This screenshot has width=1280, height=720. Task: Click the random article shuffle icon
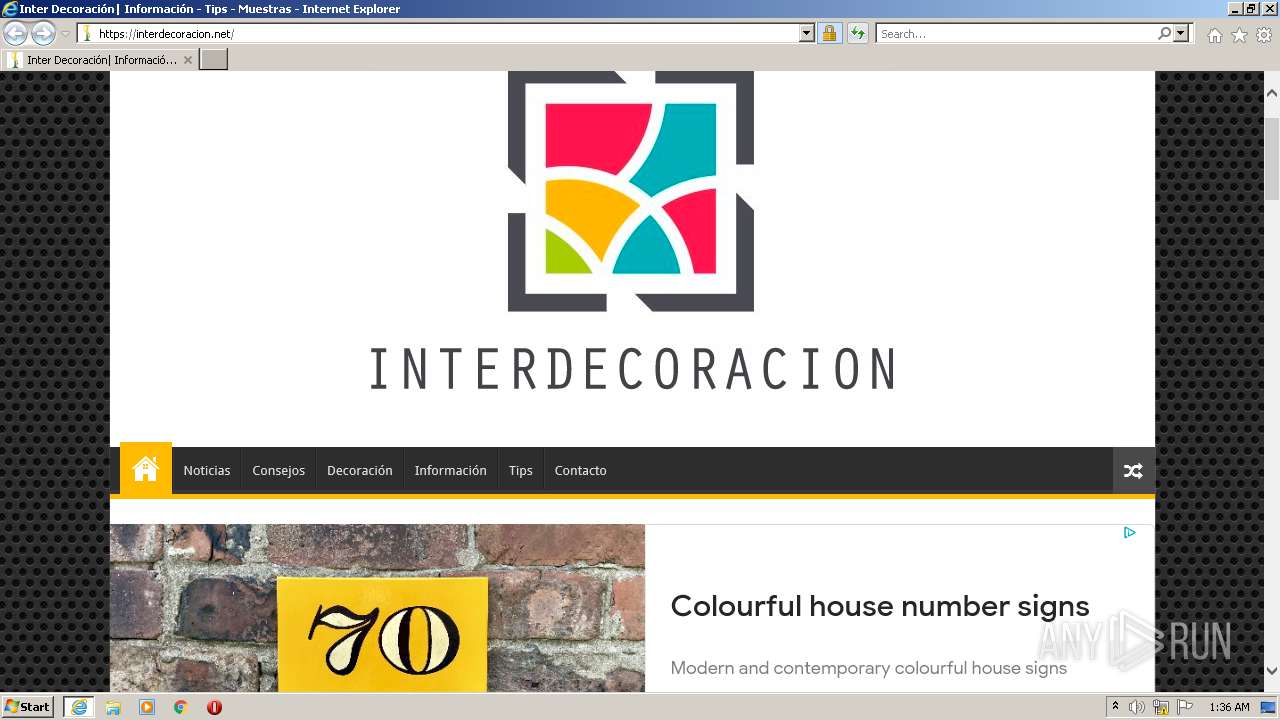pos(1133,471)
